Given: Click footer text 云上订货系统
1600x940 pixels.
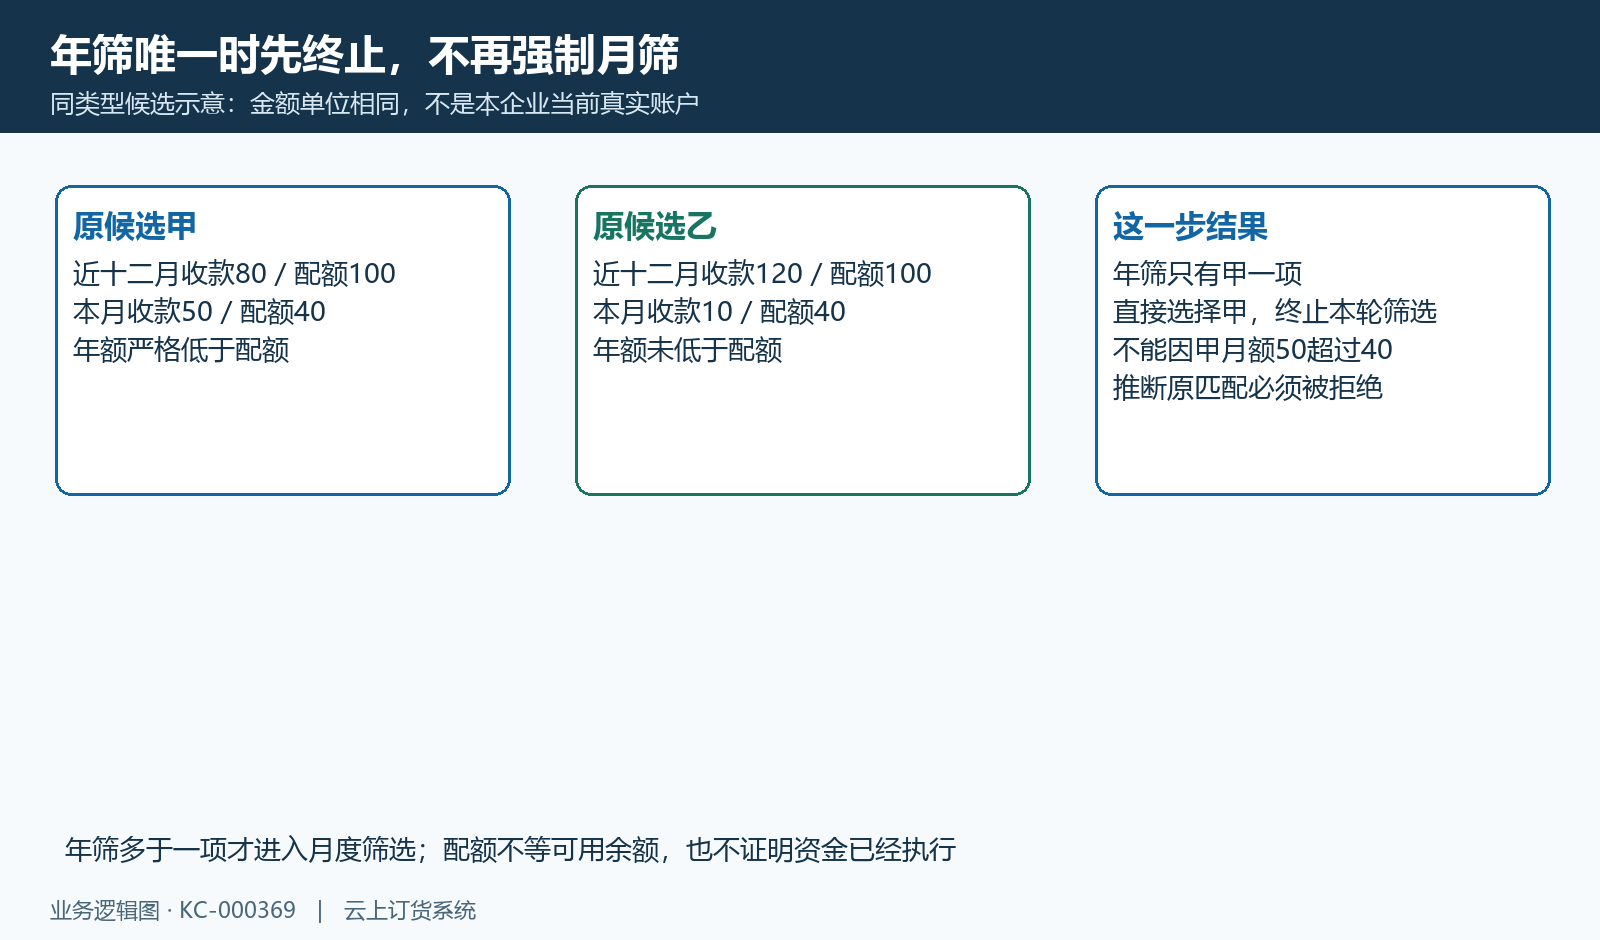Looking at the screenshot, I should [410, 910].
